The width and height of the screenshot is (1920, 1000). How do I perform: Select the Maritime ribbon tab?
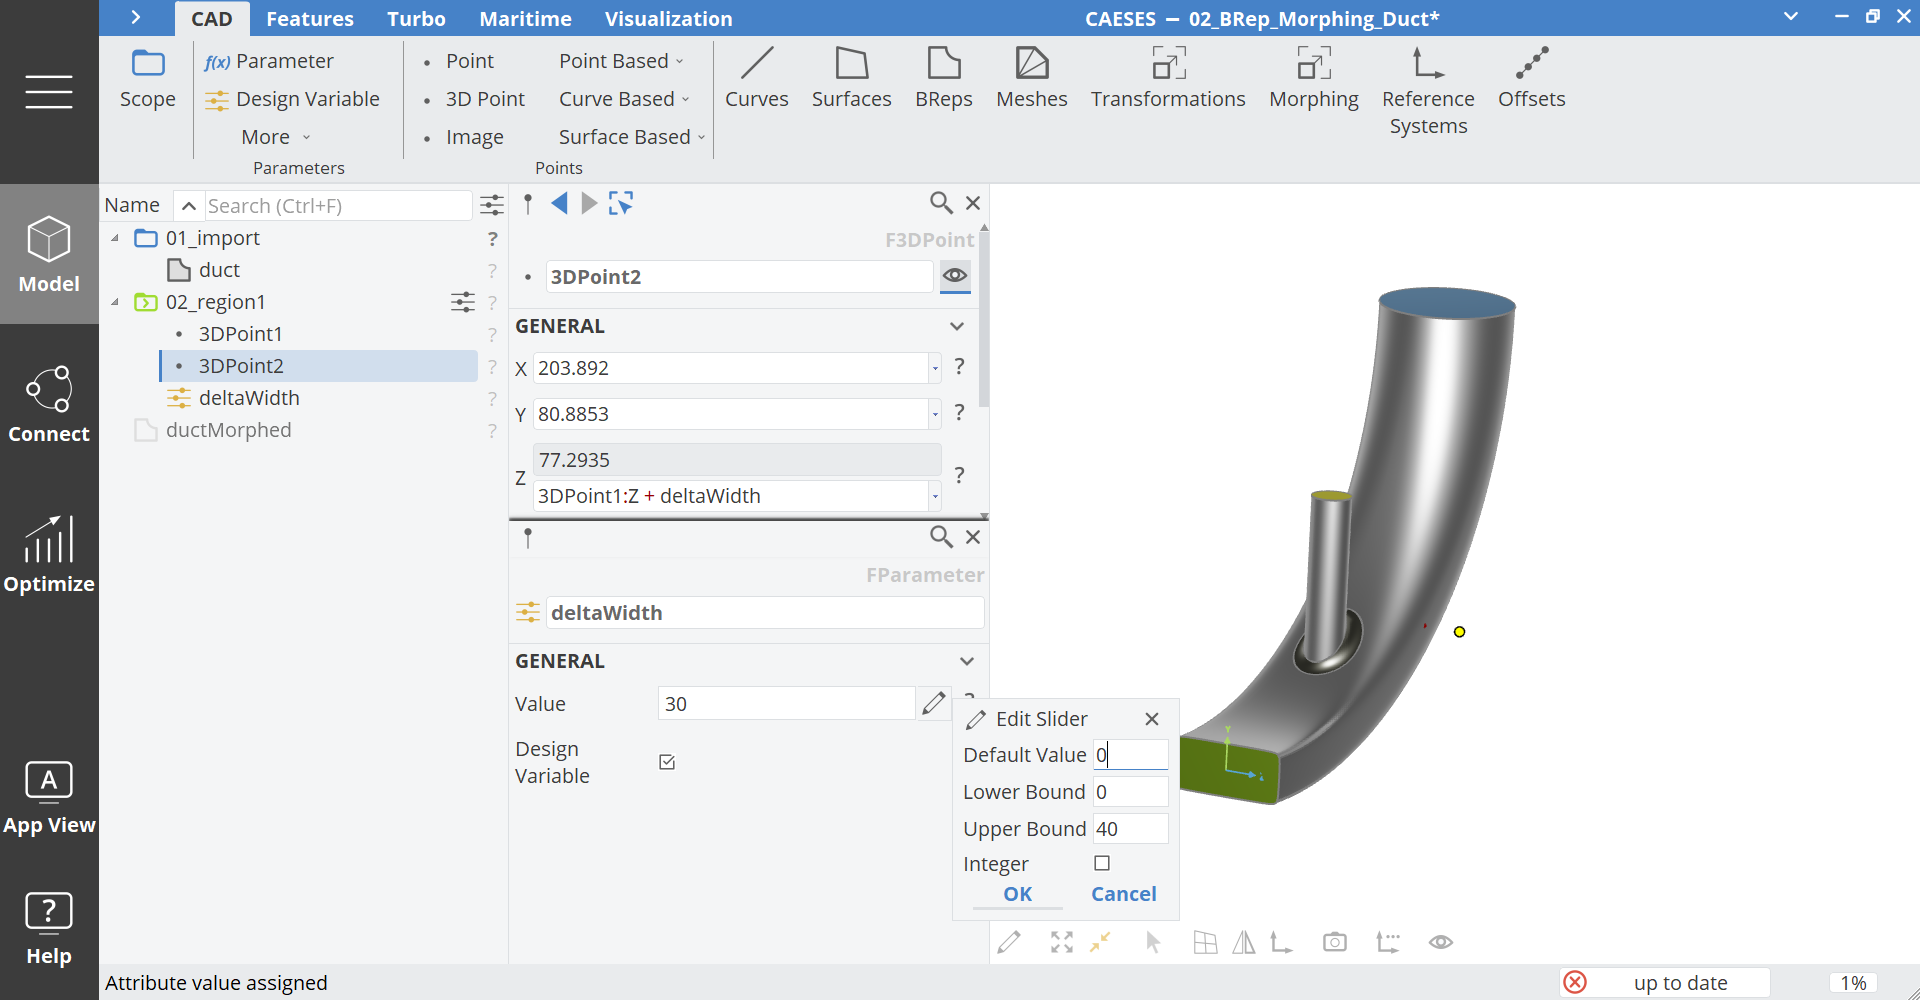(x=525, y=19)
